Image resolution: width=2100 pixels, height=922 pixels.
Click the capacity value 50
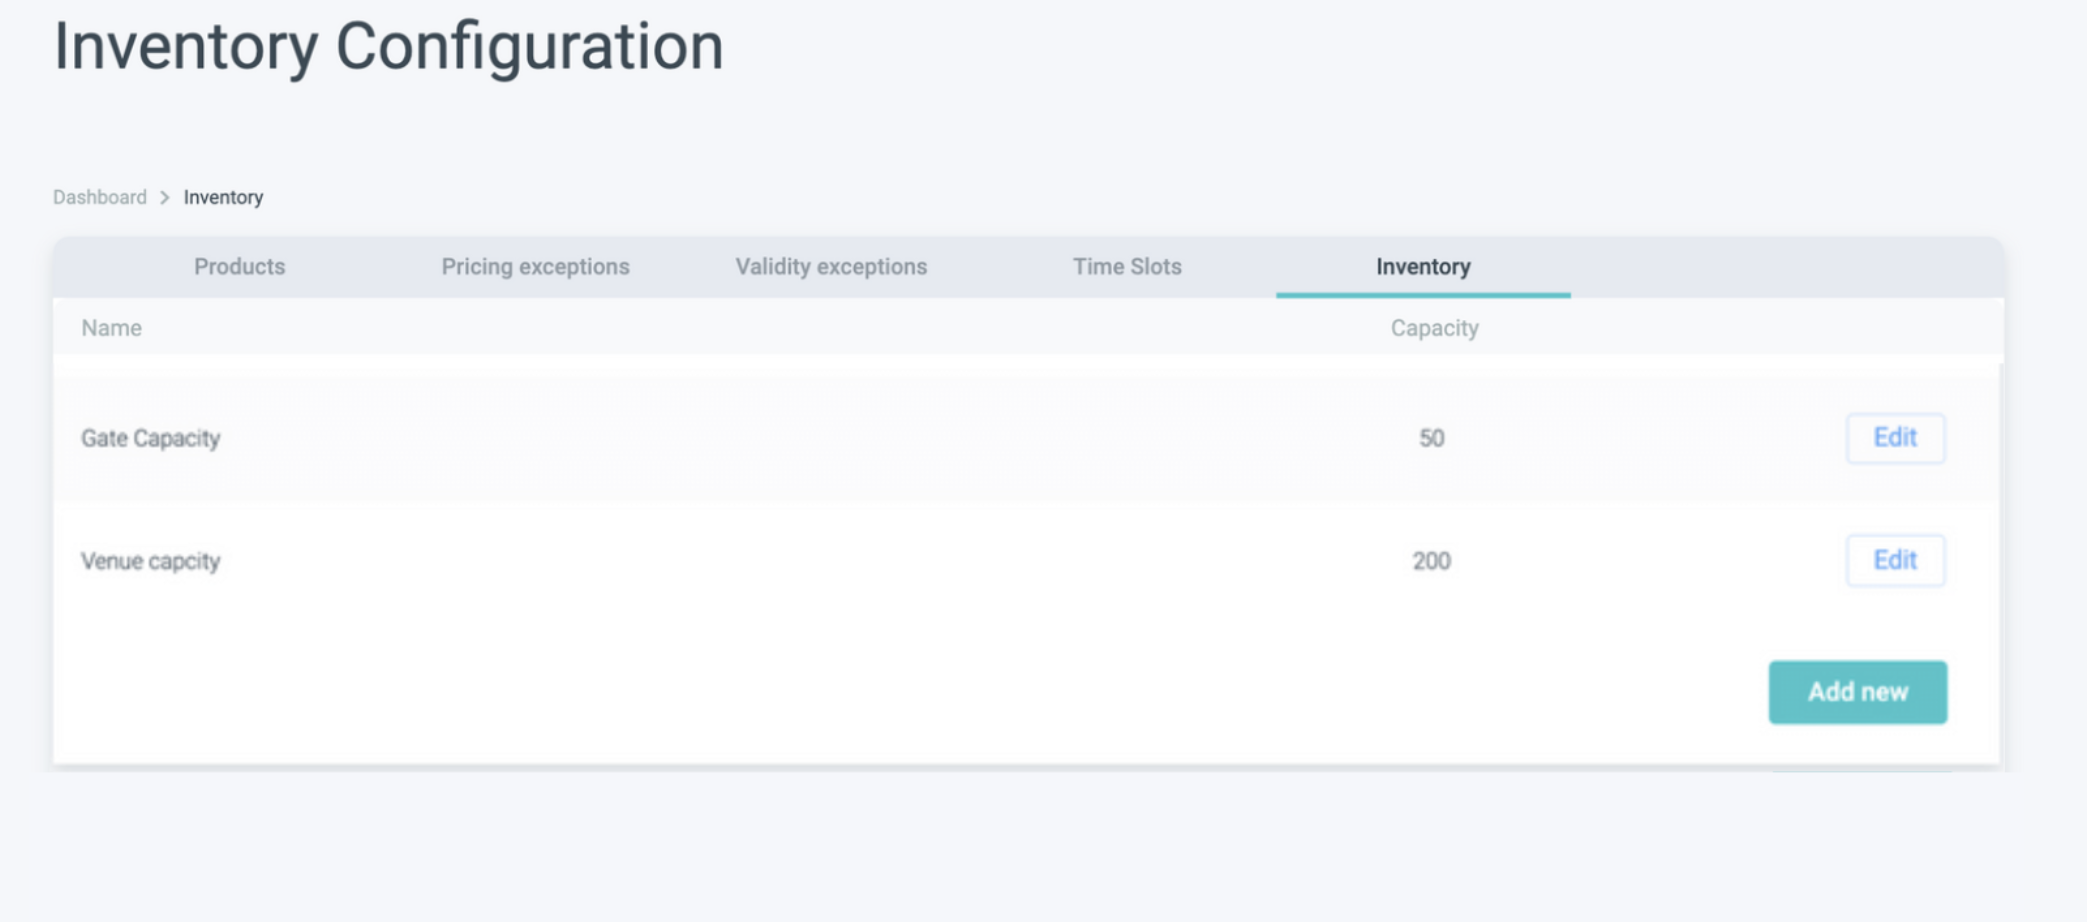(x=1431, y=438)
